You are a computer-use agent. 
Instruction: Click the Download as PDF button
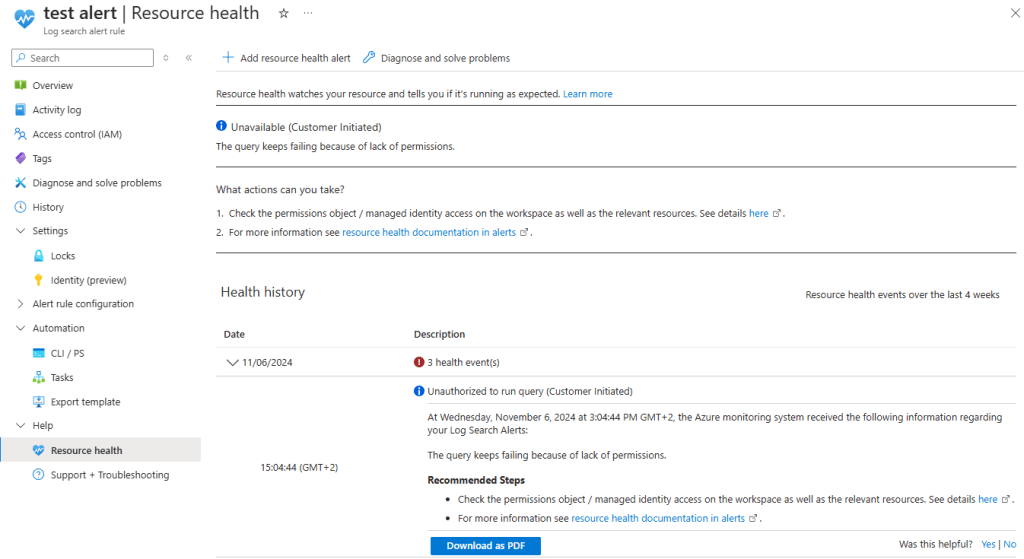click(485, 545)
